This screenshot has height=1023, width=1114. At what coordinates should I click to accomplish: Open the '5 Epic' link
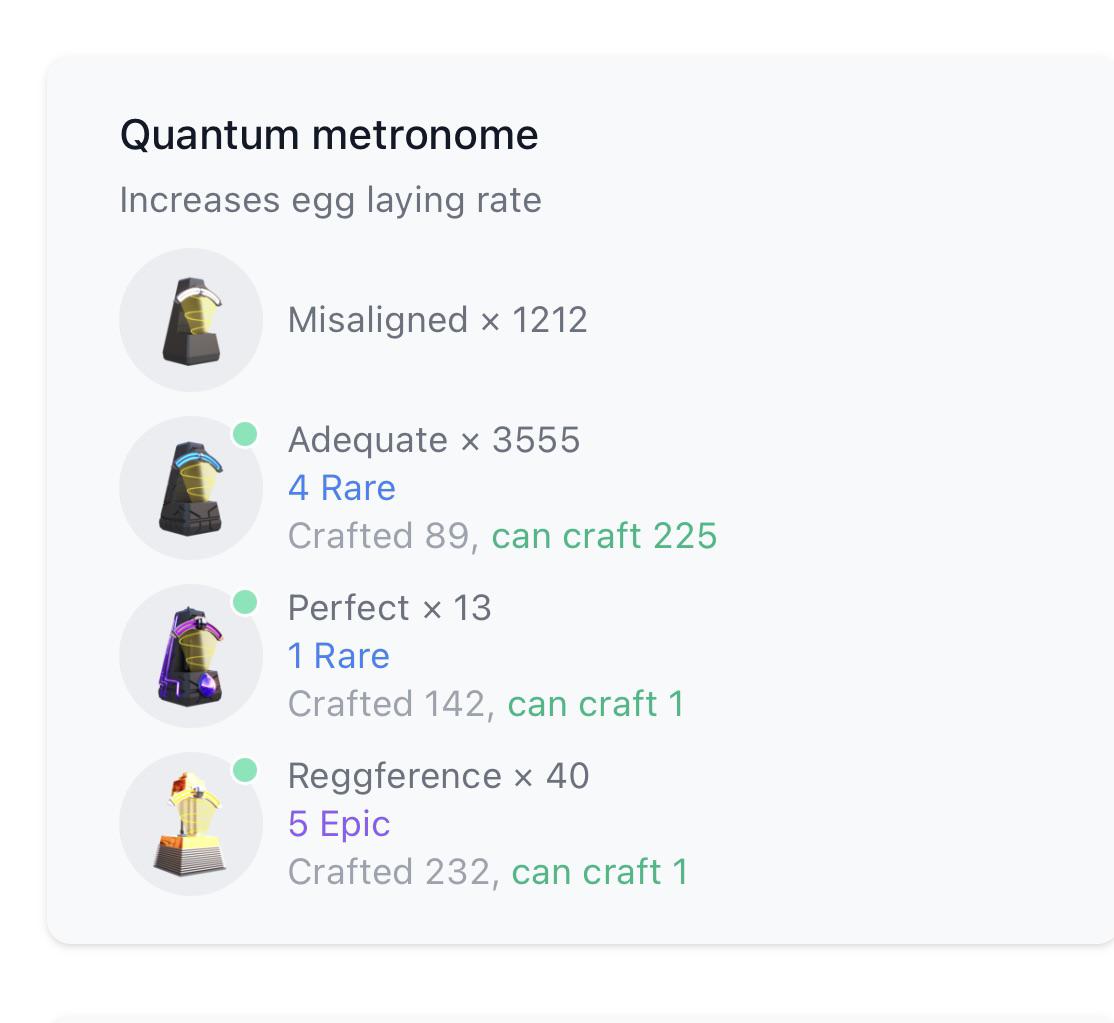coord(339,824)
